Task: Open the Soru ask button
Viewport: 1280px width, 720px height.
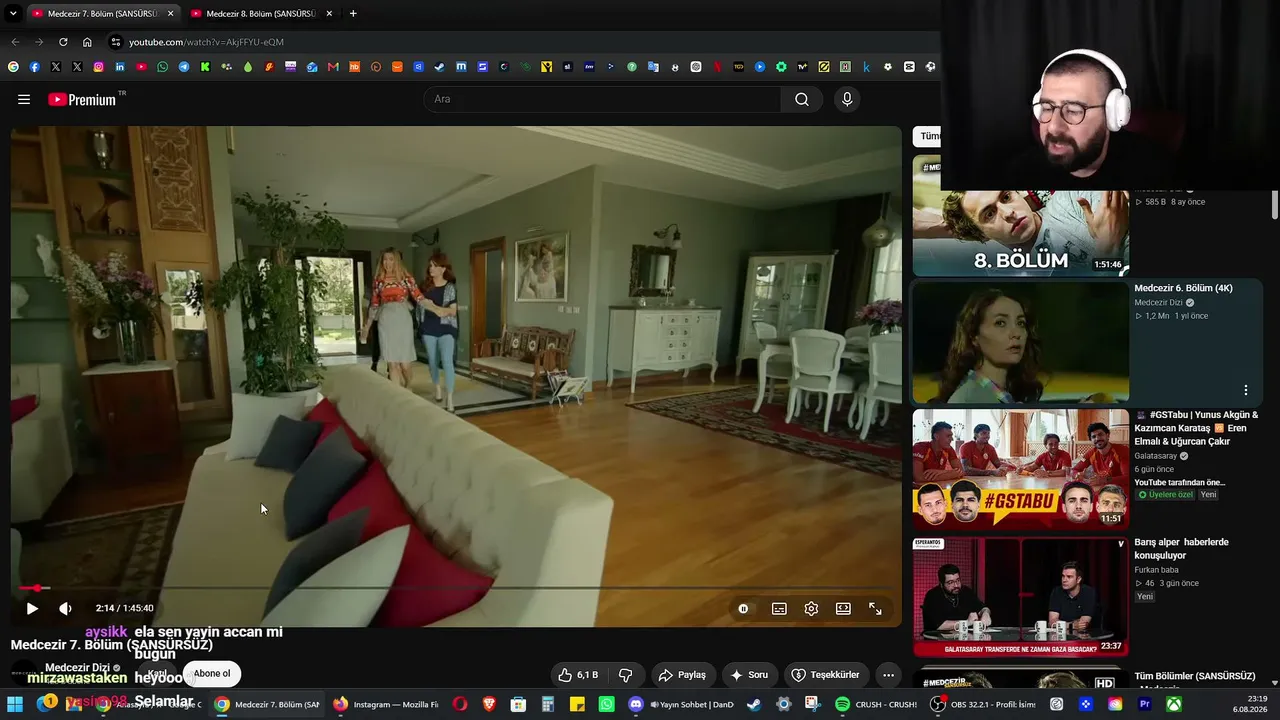Action: tap(749, 675)
